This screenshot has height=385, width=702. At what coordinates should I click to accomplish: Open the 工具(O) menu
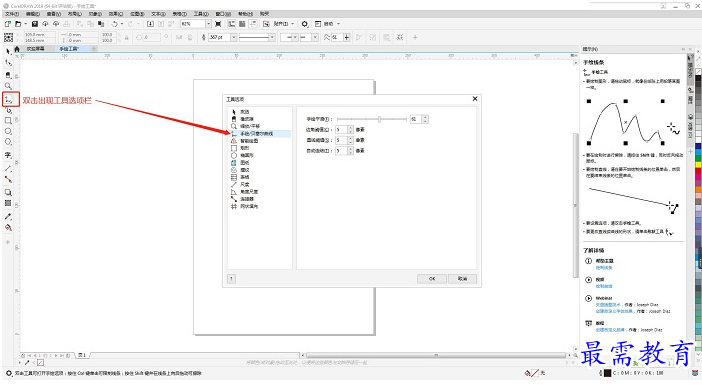coord(201,14)
